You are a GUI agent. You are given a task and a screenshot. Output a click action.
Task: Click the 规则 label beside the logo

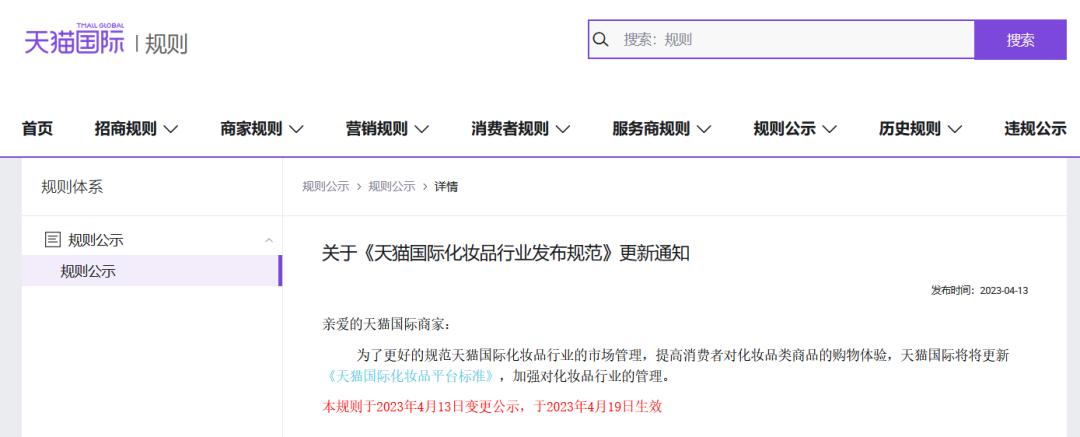[166, 43]
